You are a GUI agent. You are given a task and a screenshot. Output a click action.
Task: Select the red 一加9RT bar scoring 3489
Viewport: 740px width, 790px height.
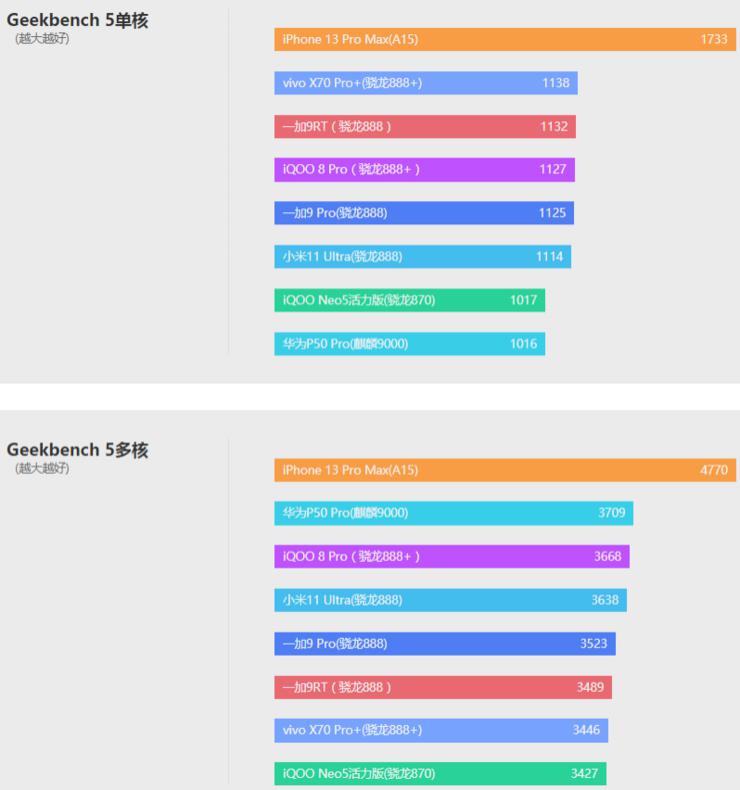[x=443, y=687]
